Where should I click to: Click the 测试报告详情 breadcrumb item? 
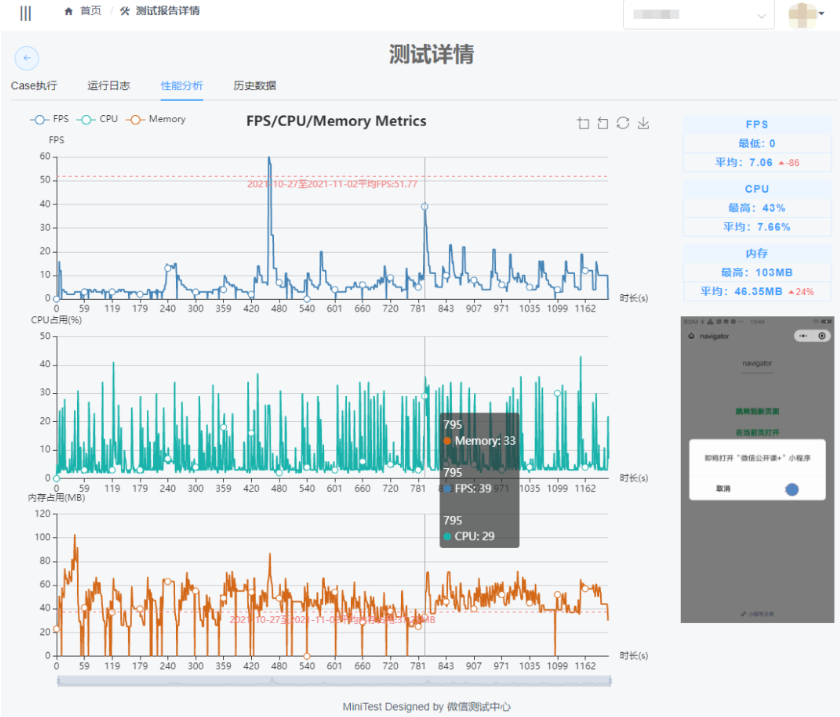click(168, 11)
